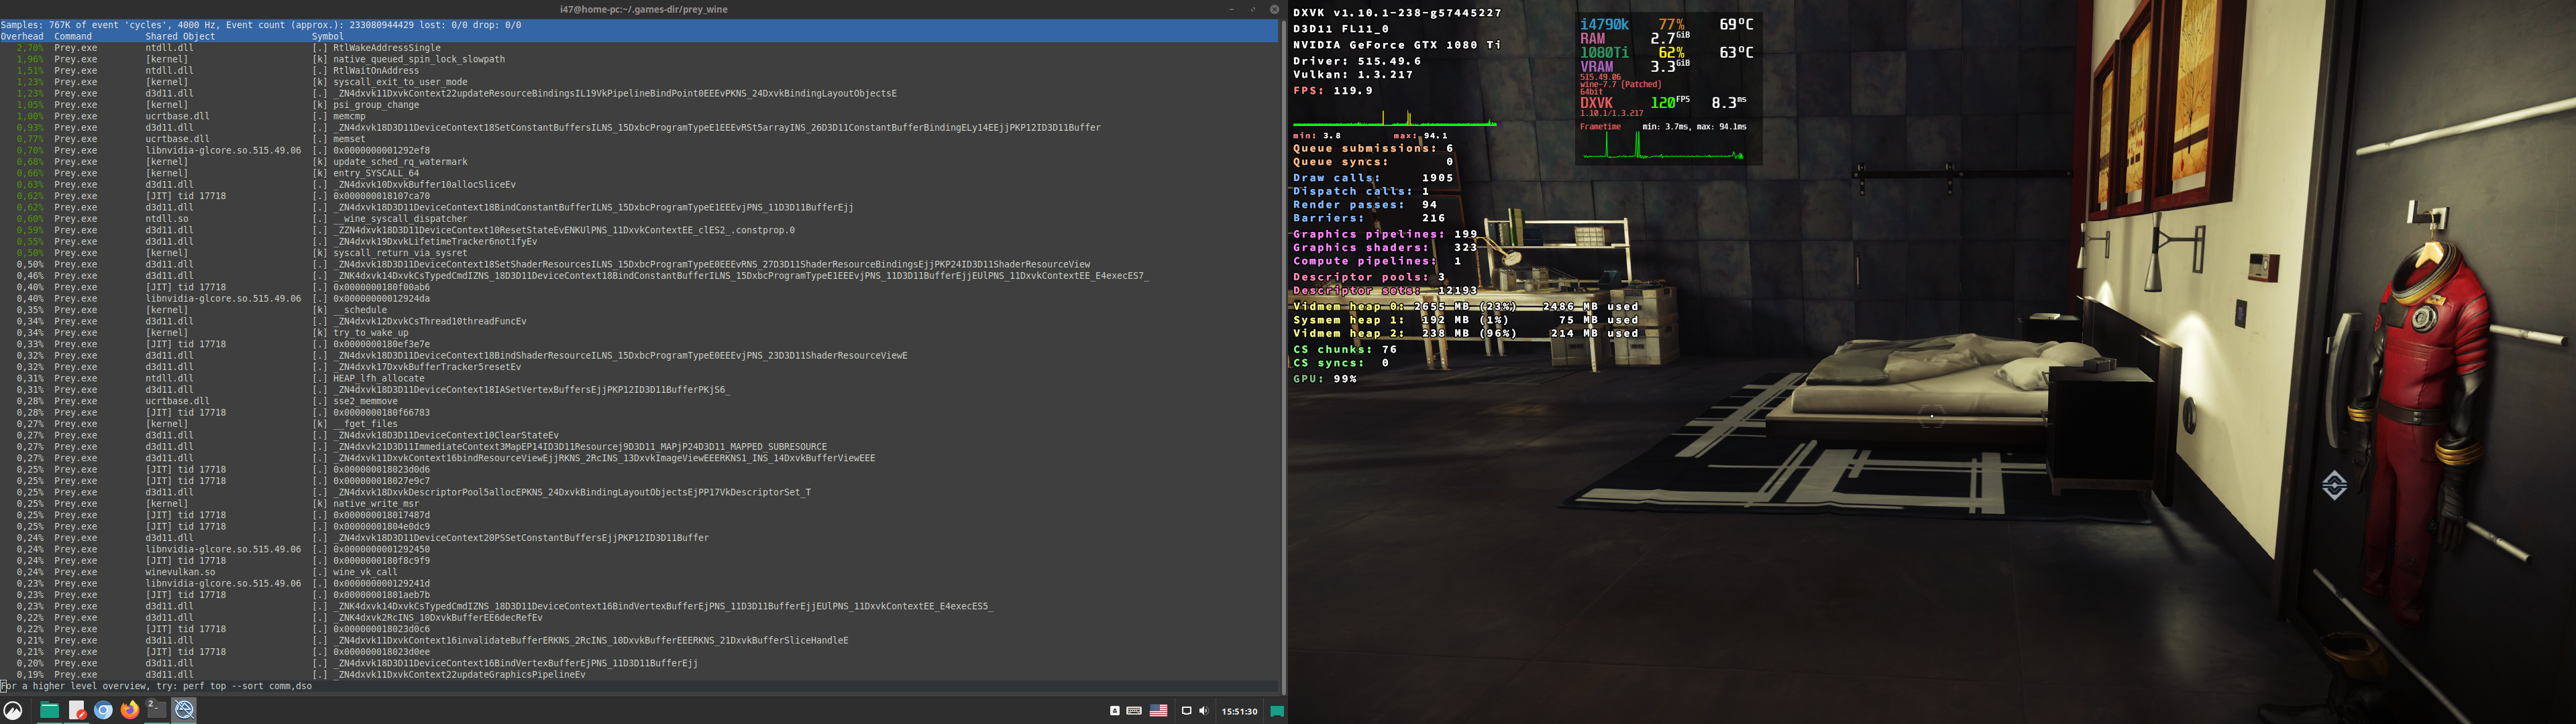Click the GPU: 99% HUD readout
2576x724 pixels.
click(x=1325, y=380)
